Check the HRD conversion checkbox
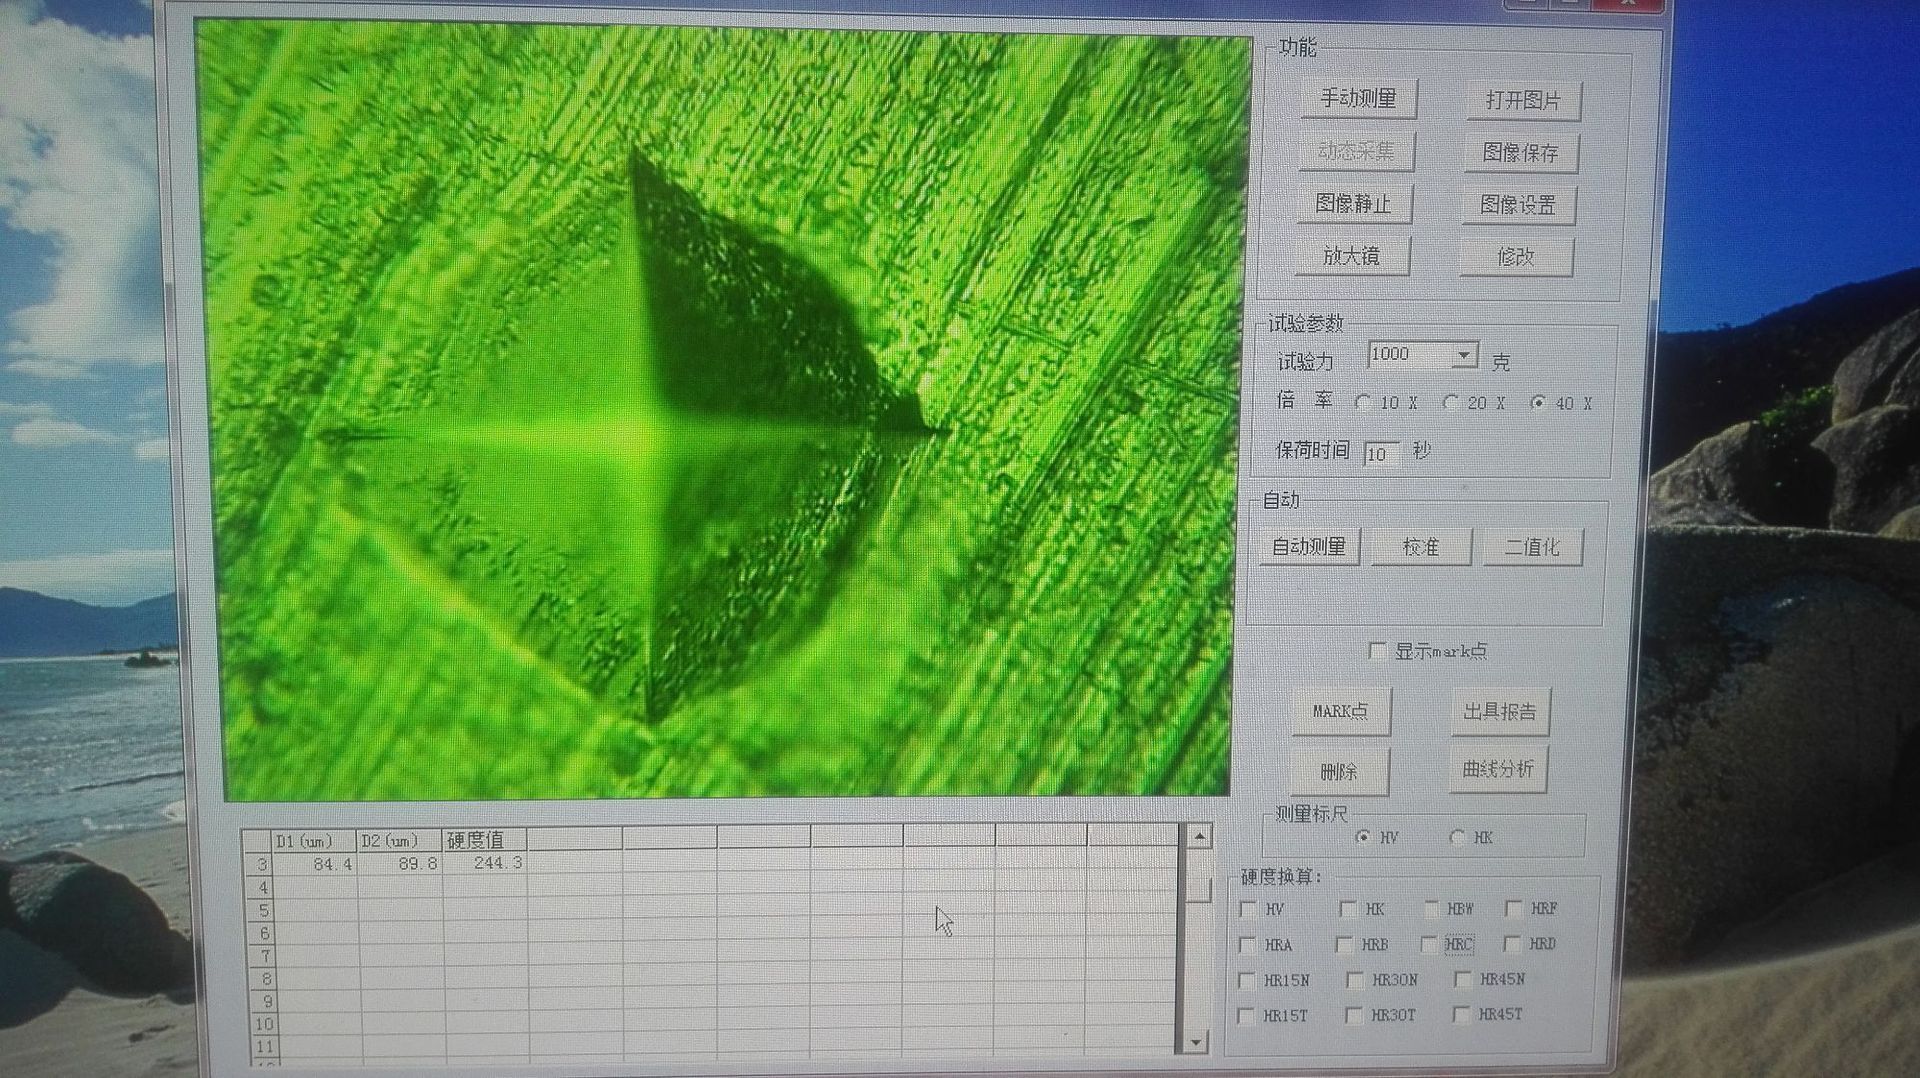This screenshot has width=1920, height=1078. pos(1511,943)
